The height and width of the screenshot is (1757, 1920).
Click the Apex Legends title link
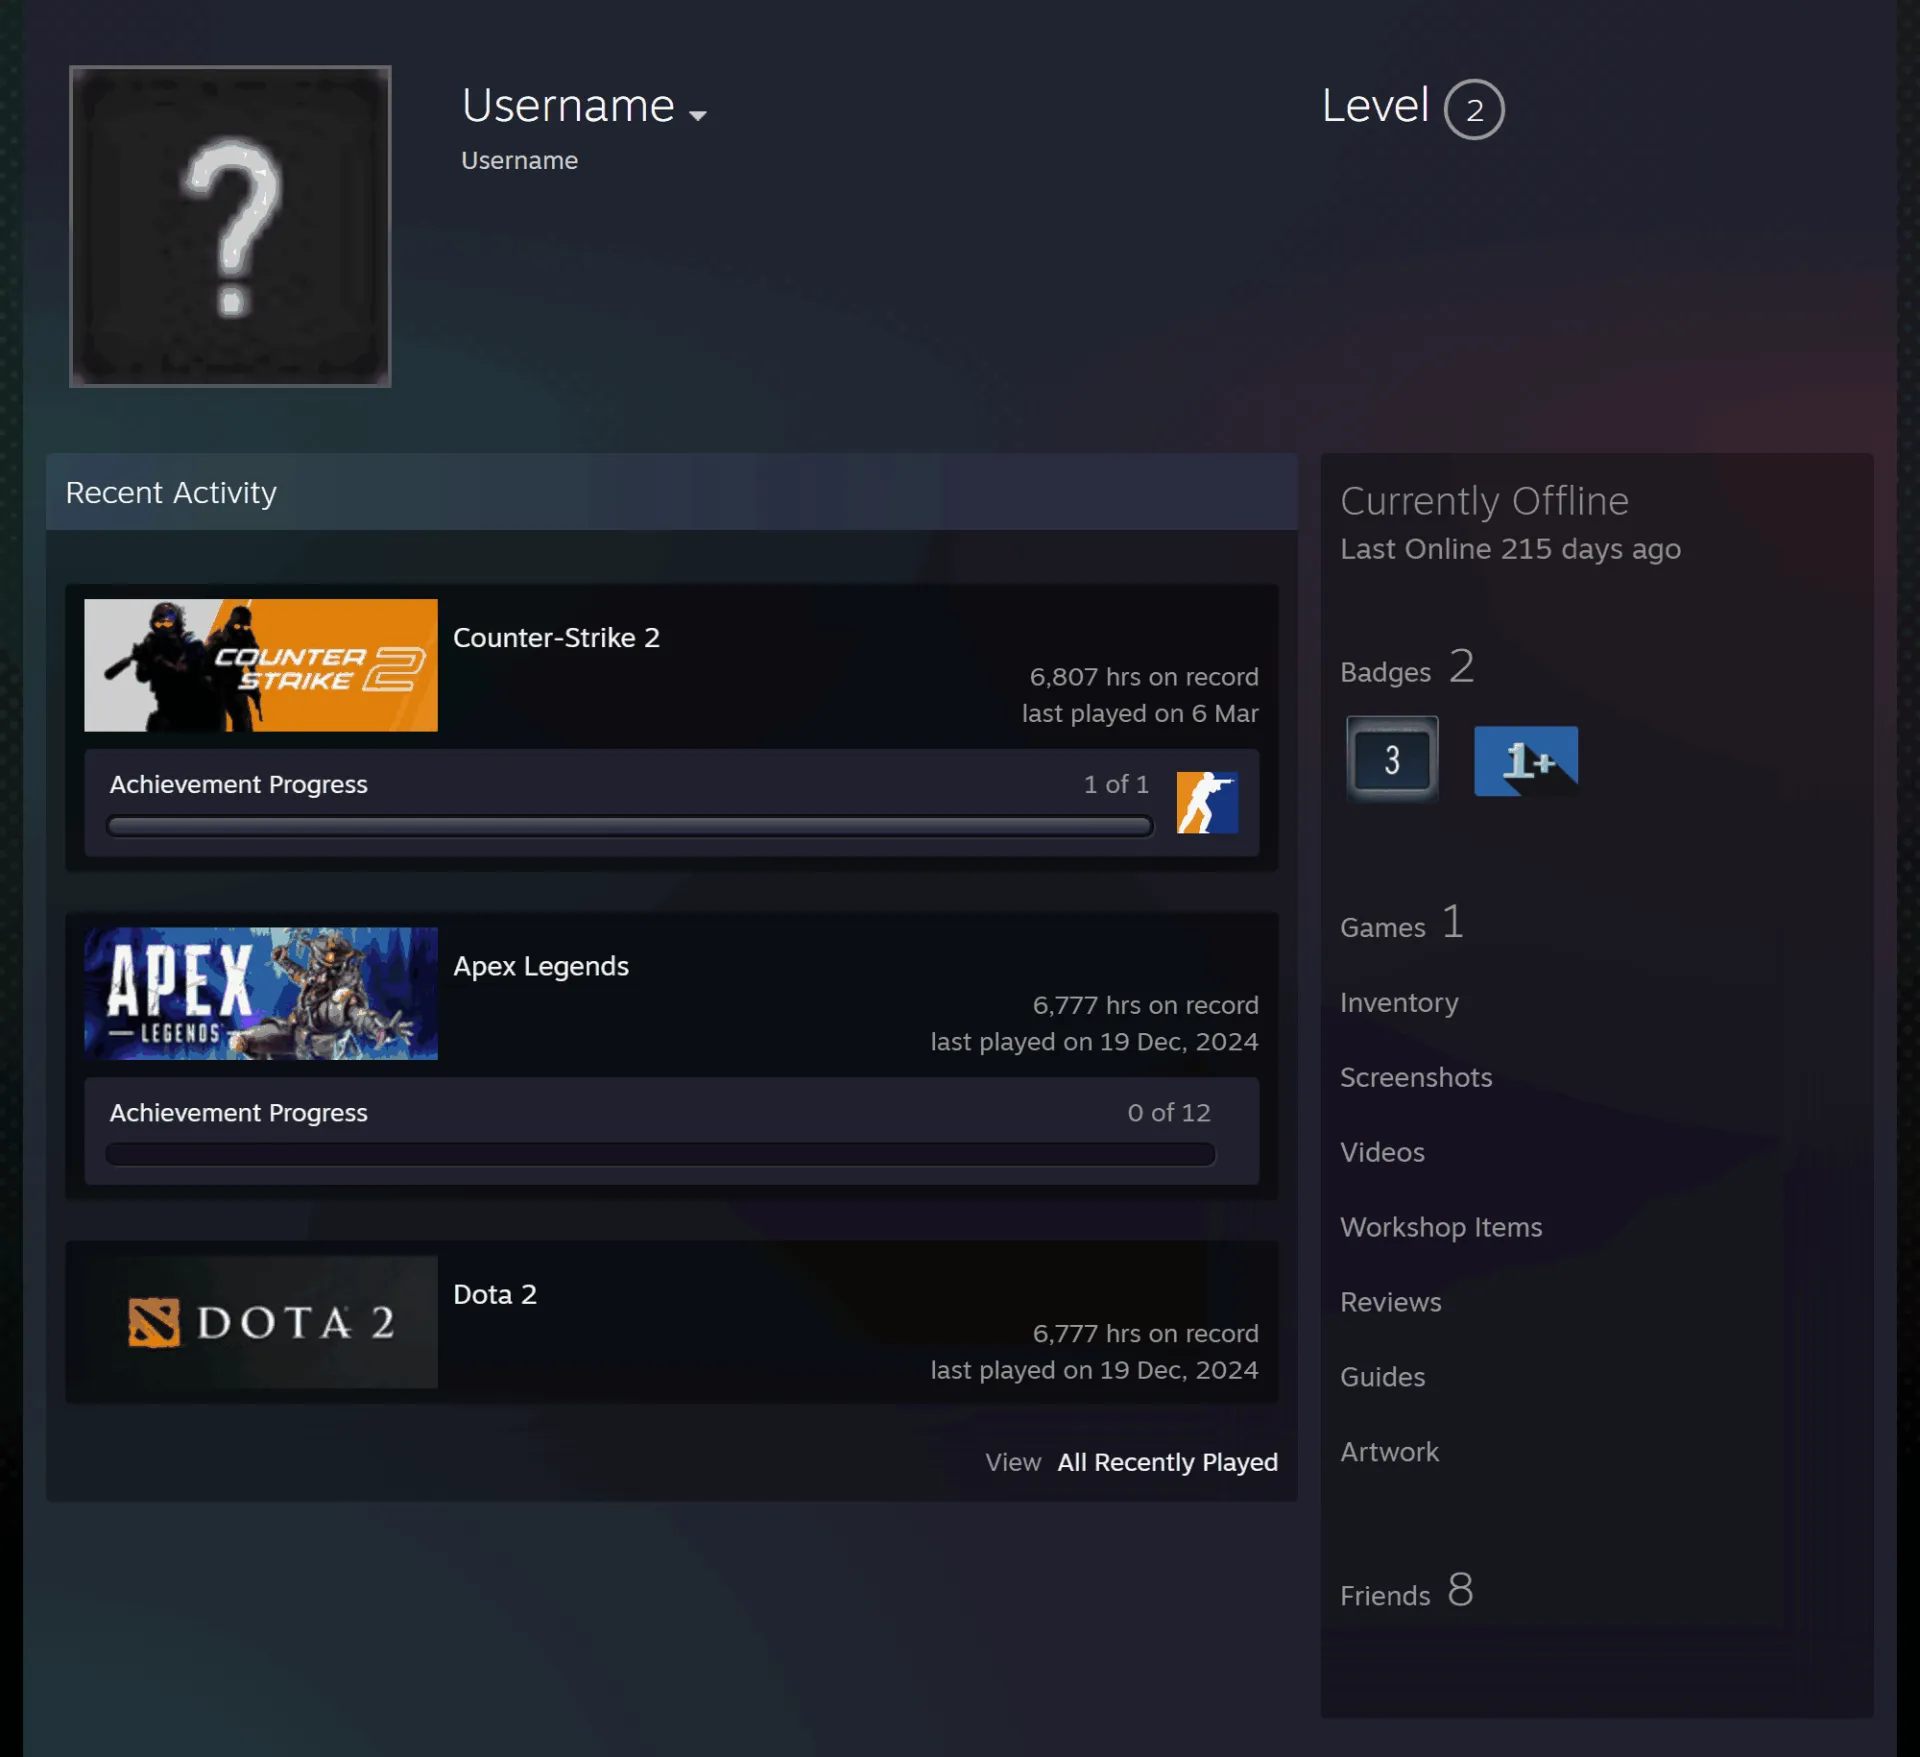click(x=541, y=966)
